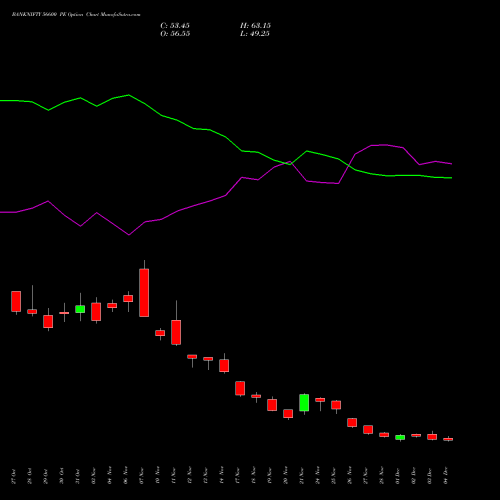Screen dimensions: 500x500
Task: Click the 28 Nov date label
Action: pos(382,476)
